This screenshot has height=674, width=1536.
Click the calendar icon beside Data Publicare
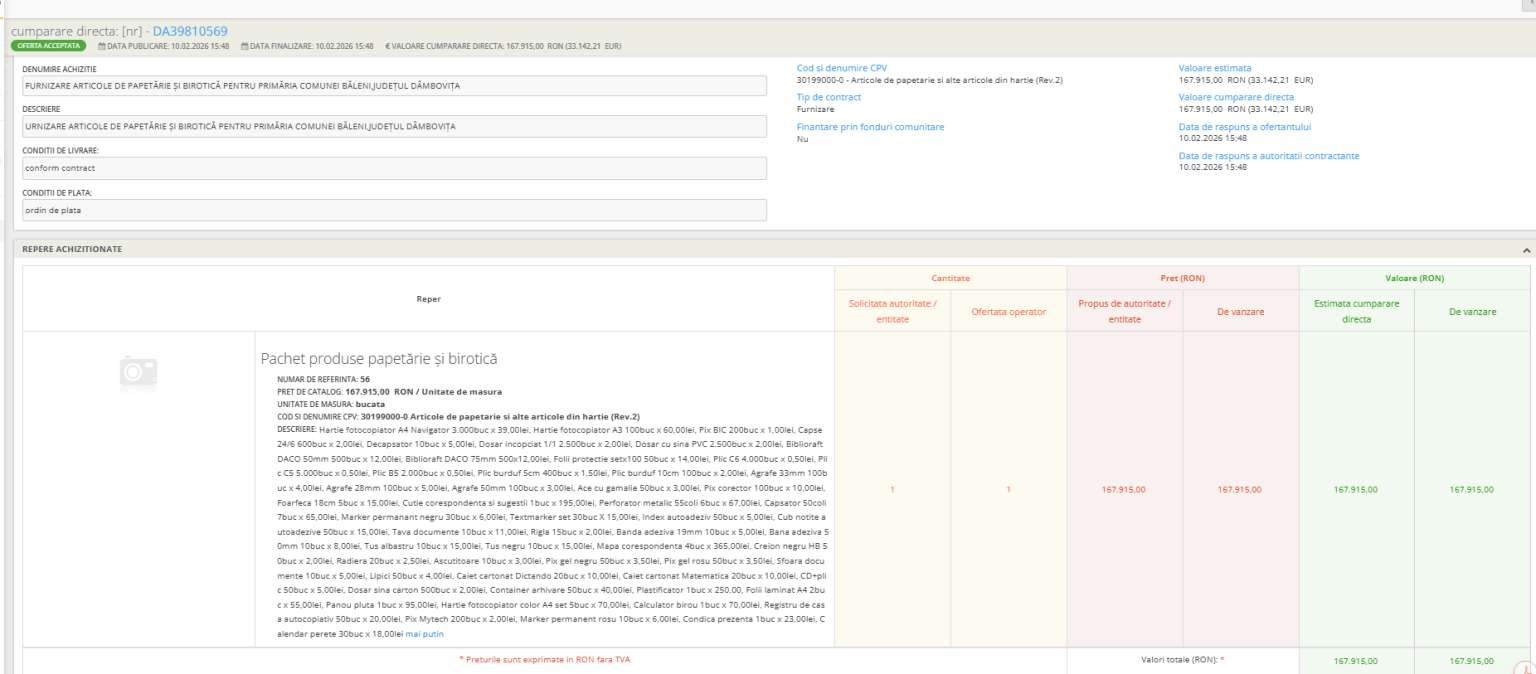tap(101, 46)
